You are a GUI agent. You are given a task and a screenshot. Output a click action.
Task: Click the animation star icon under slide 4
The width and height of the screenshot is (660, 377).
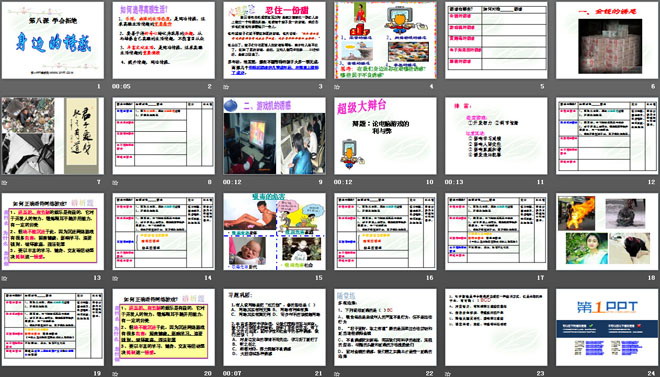point(337,87)
